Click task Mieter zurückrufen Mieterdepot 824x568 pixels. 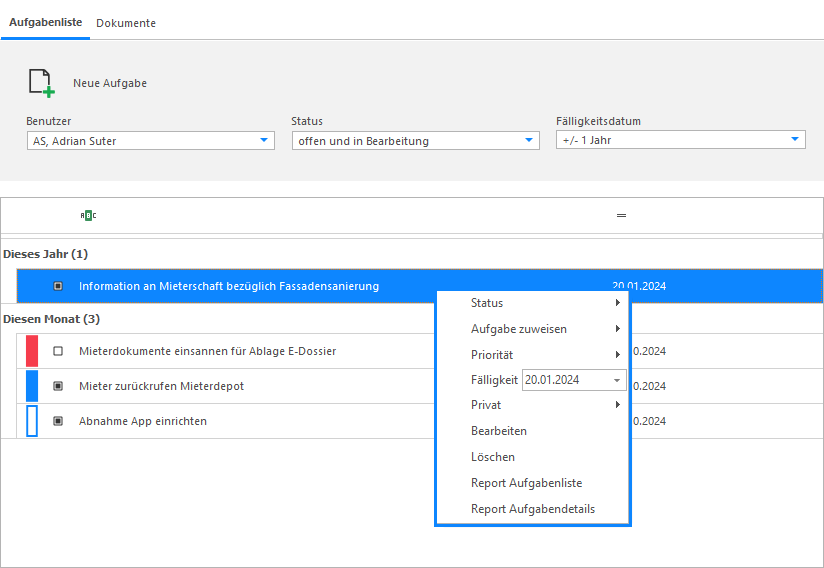pyautogui.click(x=161, y=386)
